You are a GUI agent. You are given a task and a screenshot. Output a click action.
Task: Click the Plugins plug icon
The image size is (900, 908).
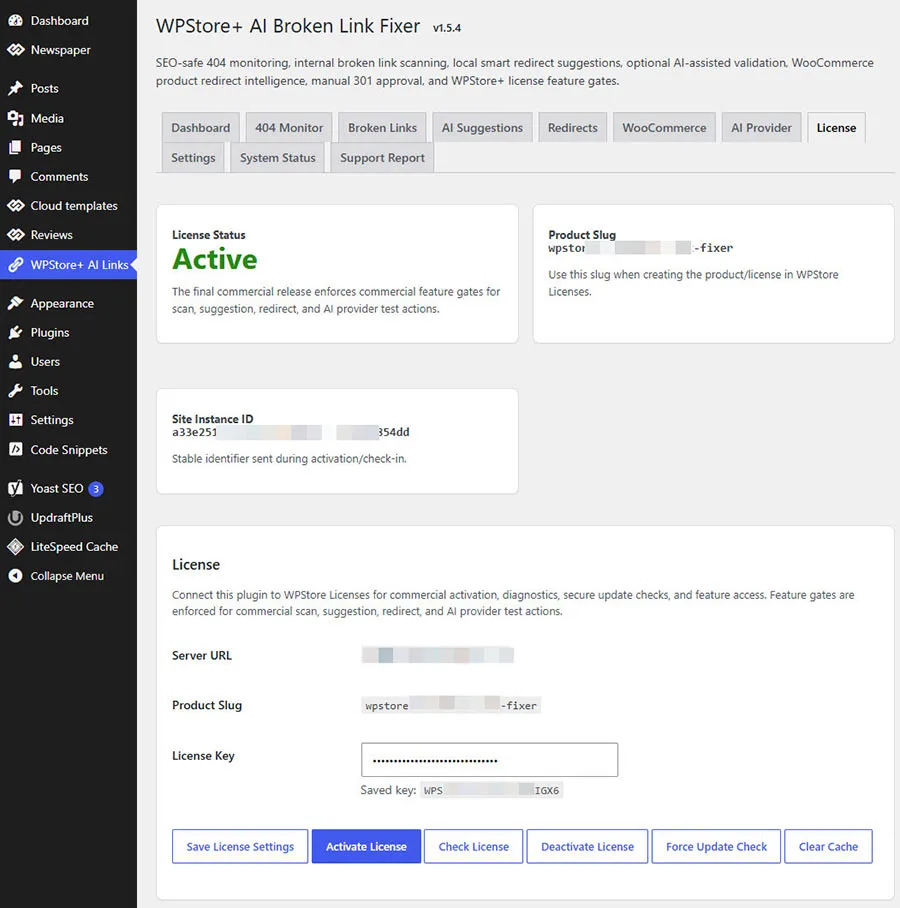[15, 332]
